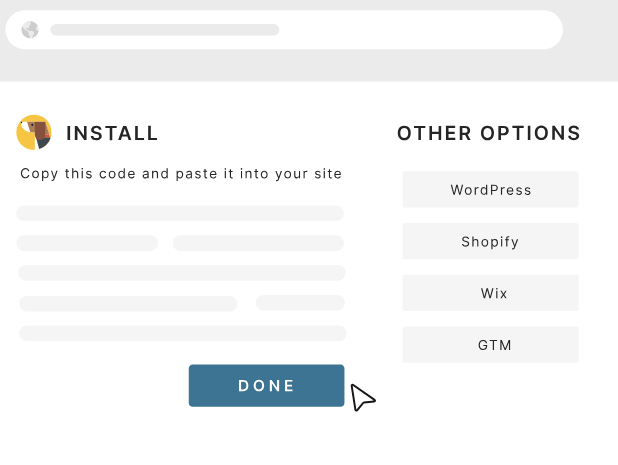Click the third full-width code line
This screenshot has height=465, width=618.
tap(181, 273)
